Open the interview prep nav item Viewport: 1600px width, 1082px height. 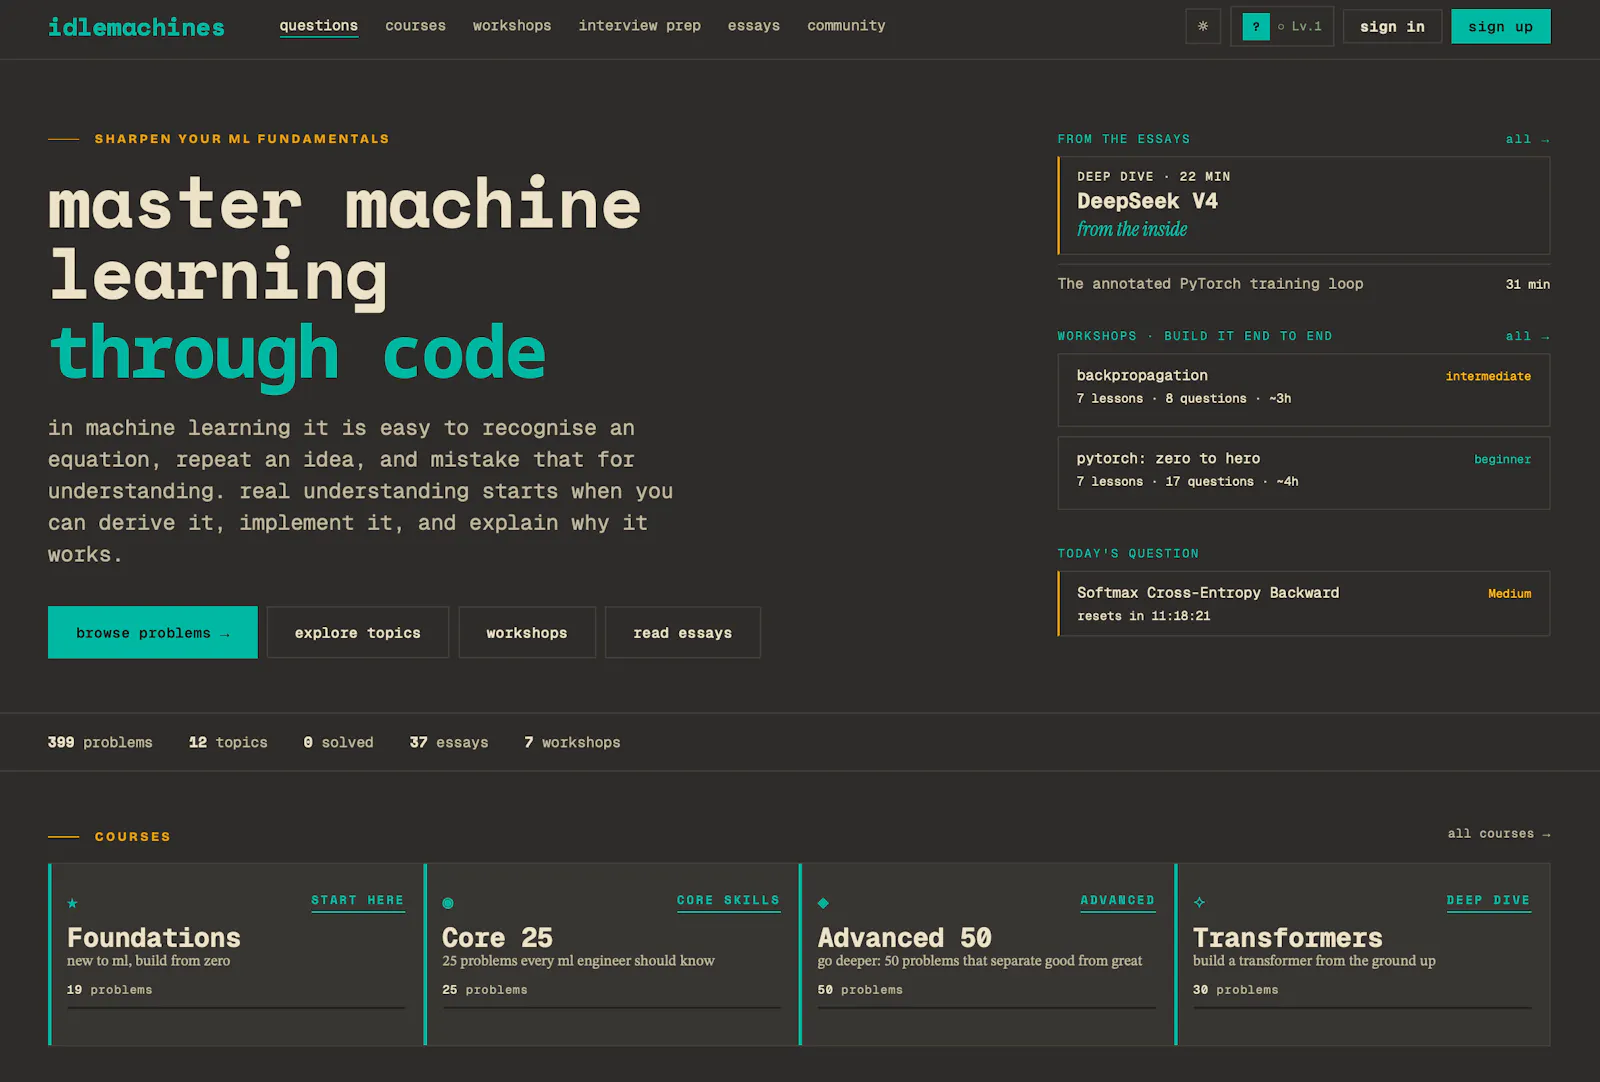click(639, 26)
